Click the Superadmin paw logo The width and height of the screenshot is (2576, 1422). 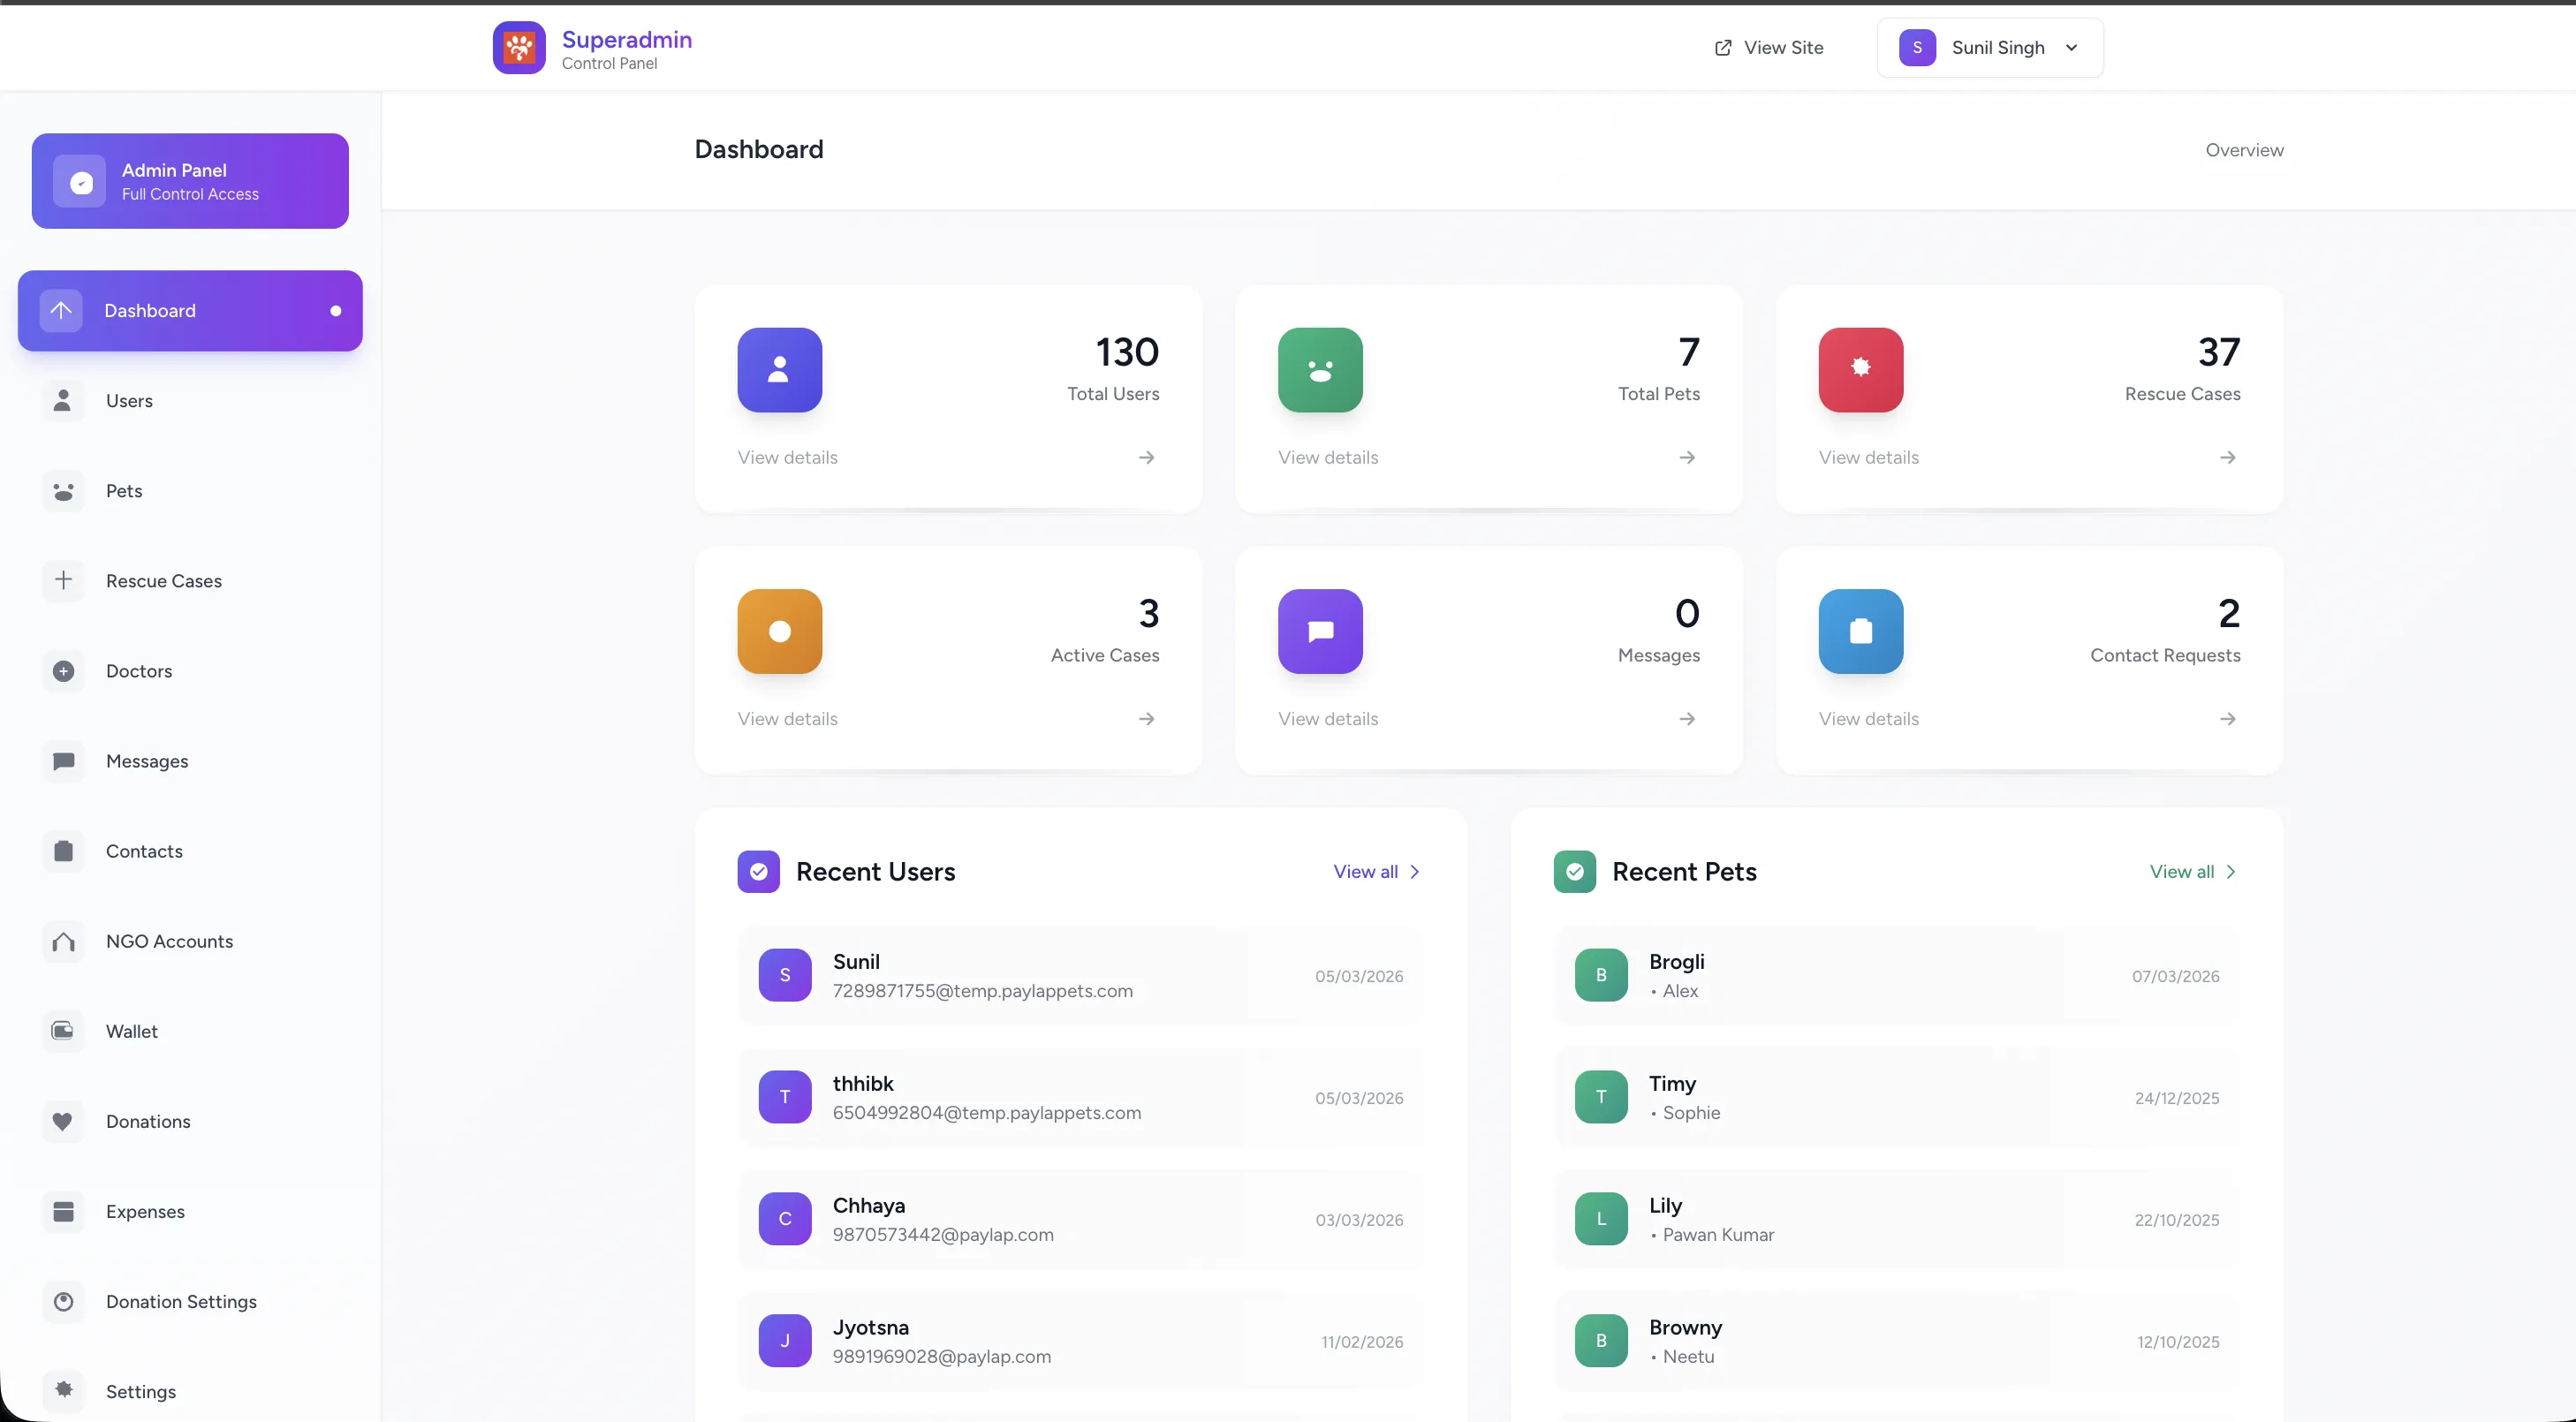click(518, 46)
